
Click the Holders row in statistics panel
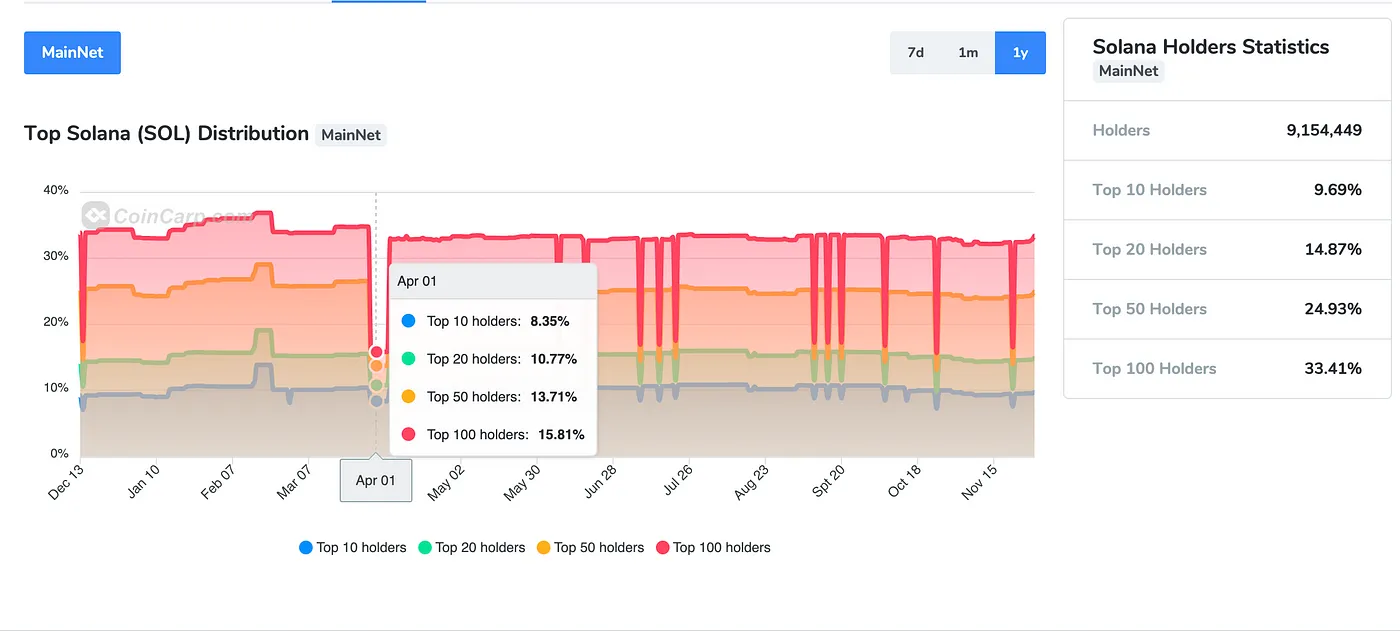click(1227, 130)
